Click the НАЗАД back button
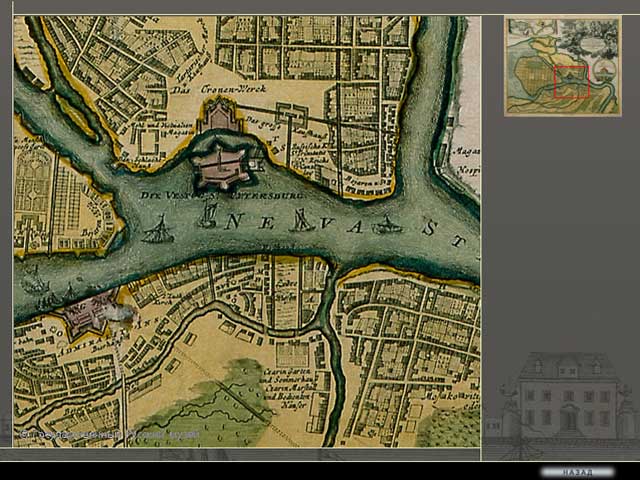 click(x=576, y=471)
